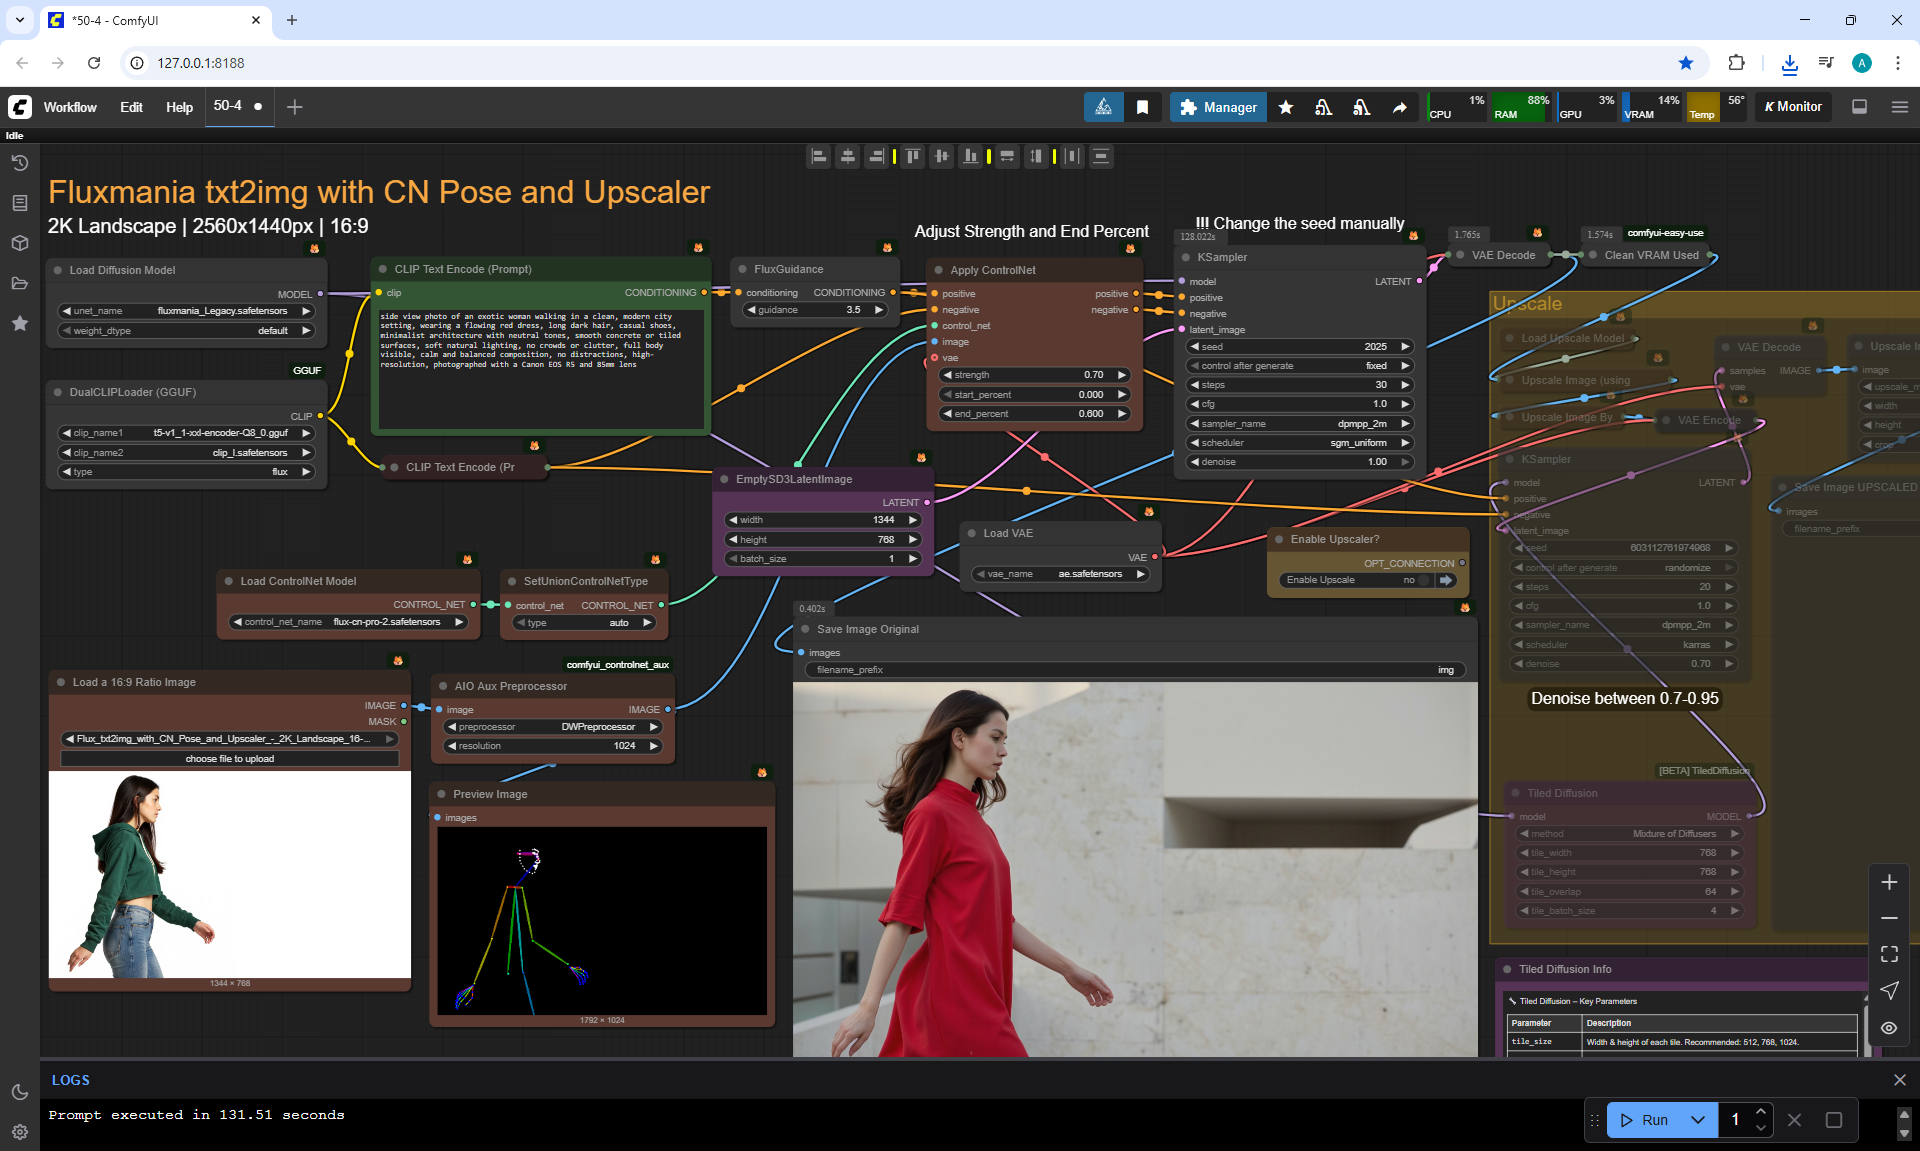This screenshot has width=1920, height=1151.
Task: Click the bookmark icon in top toolbar
Action: (x=1142, y=107)
